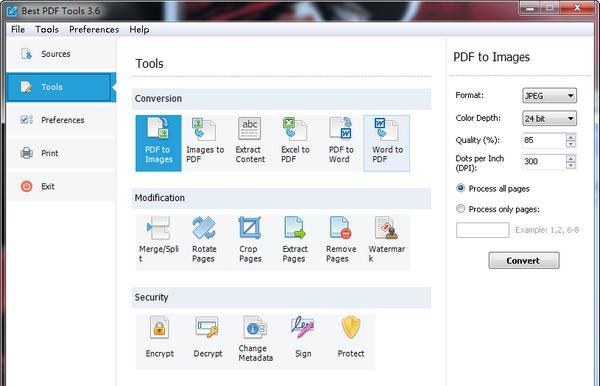The height and width of the screenshot is (386, 600).
Task: Open the Watermark tool
Action: 386,242
